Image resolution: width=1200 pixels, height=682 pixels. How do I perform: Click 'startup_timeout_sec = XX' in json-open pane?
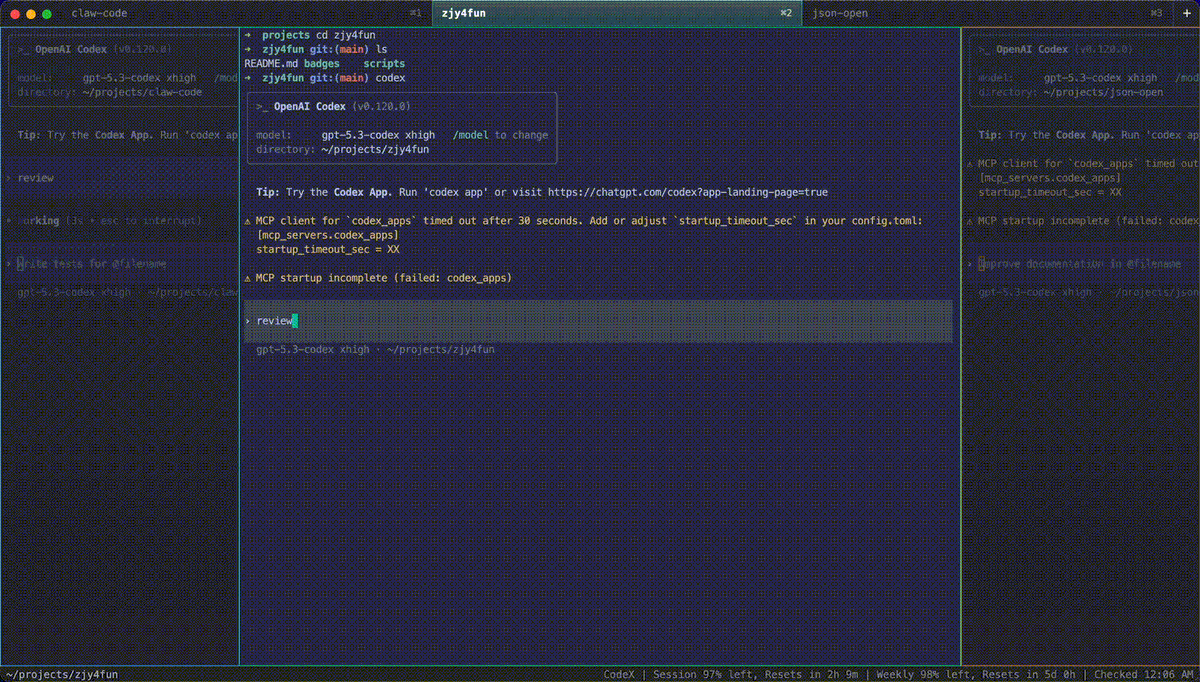pos(1050,192)
